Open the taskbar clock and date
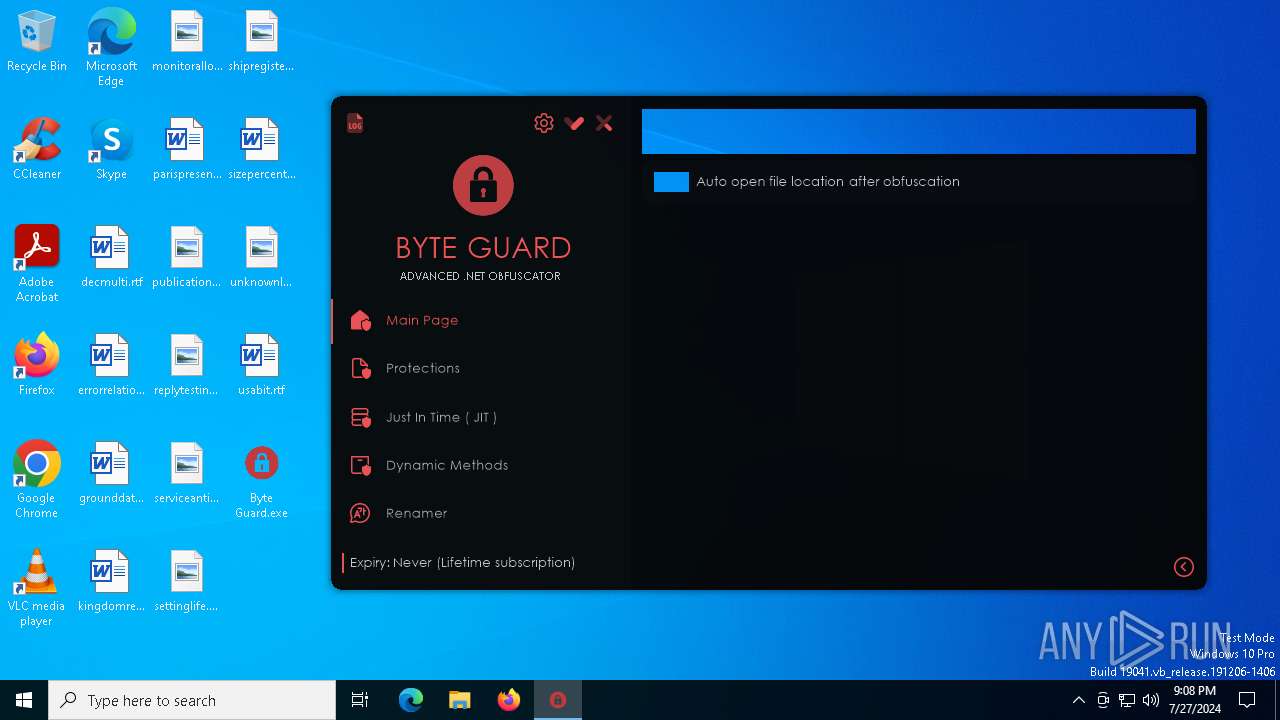This screenshot has height=720, width=1280. point(1194,700)
